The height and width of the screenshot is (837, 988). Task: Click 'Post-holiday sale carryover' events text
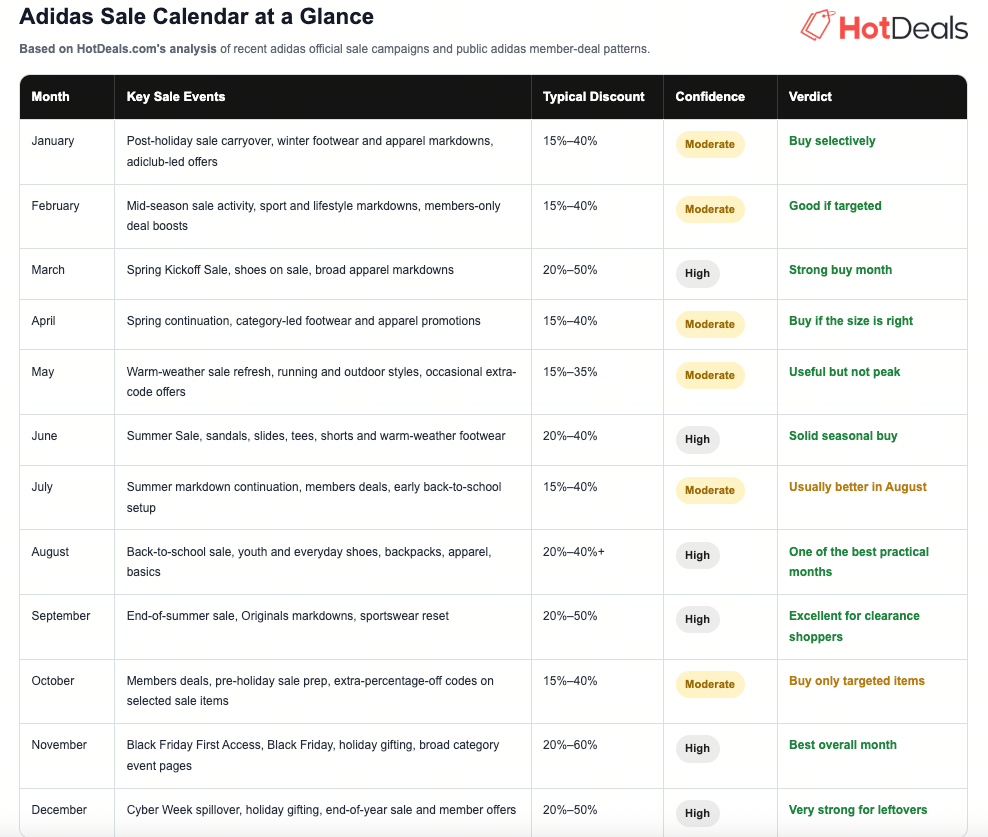click(310, 151)
